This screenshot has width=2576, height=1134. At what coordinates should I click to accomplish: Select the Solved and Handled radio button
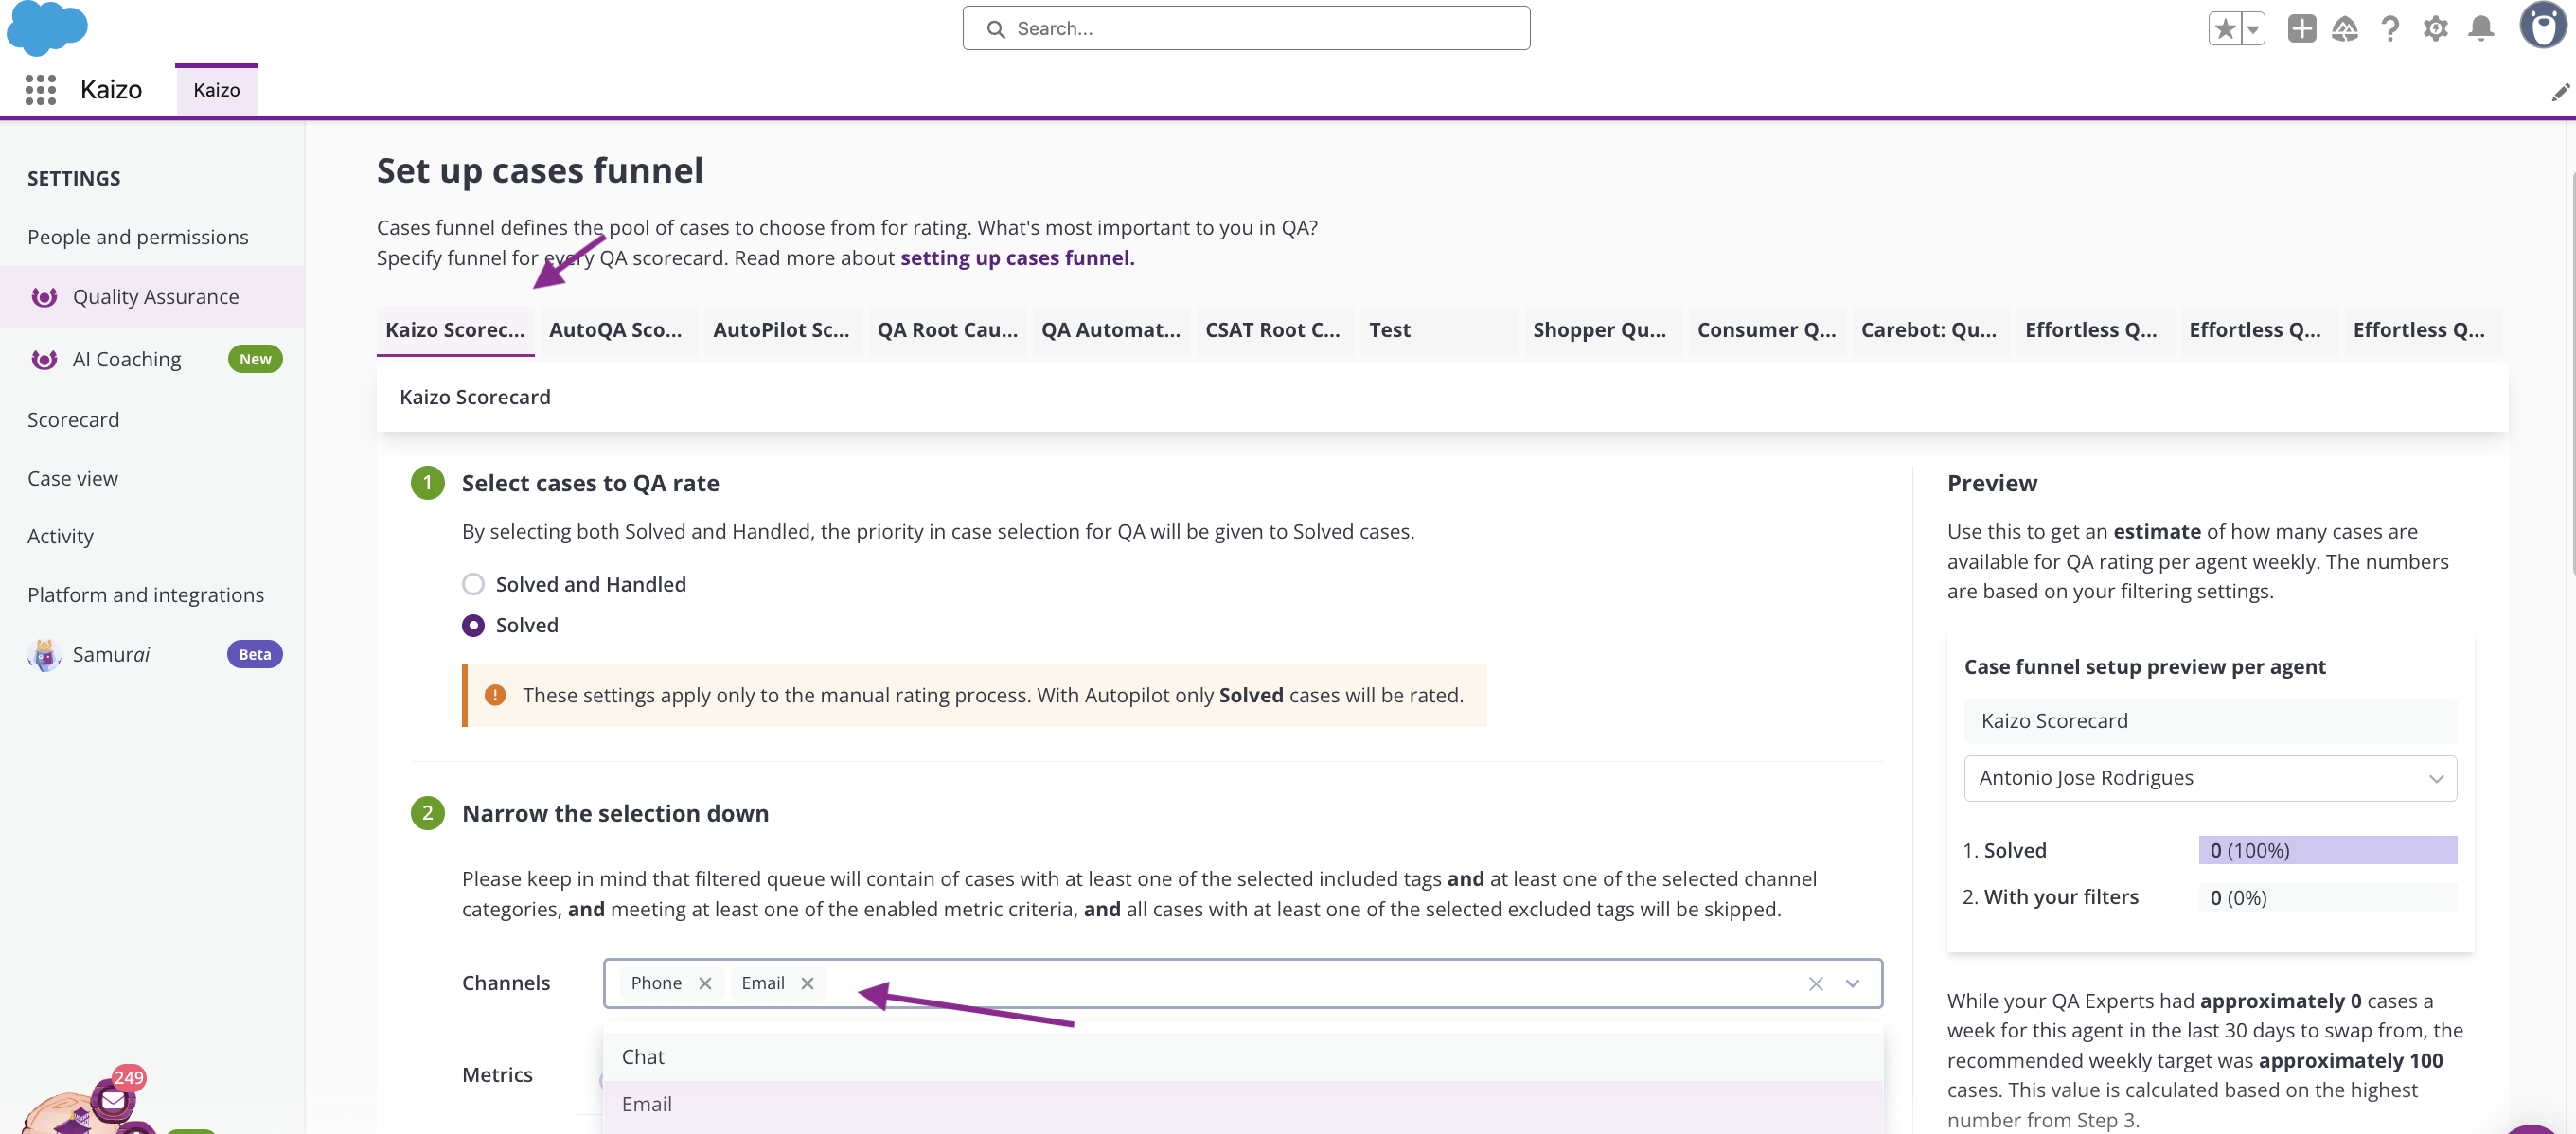tap(473, 584)
